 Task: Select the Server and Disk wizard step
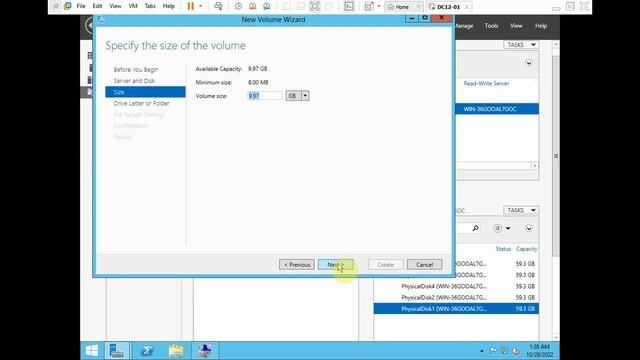pos(134,81)
